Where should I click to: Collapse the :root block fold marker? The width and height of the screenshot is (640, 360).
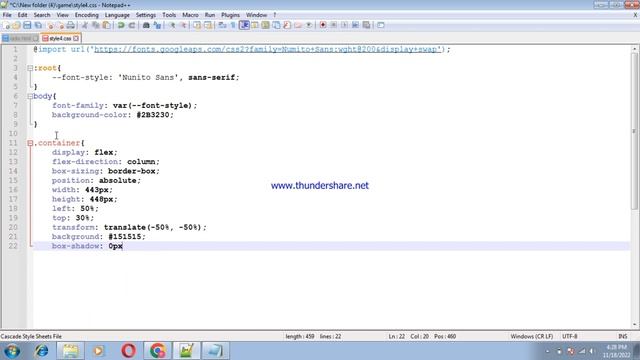30,68
